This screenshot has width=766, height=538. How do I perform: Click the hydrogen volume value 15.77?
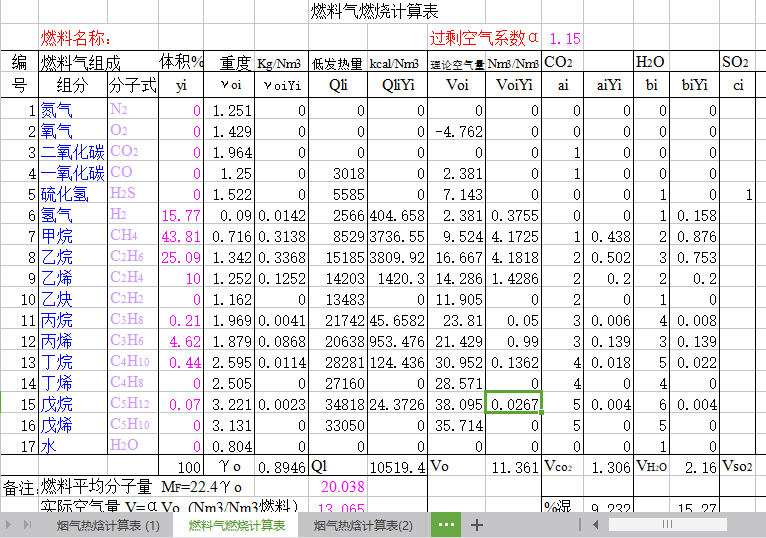tap(181, 215)
